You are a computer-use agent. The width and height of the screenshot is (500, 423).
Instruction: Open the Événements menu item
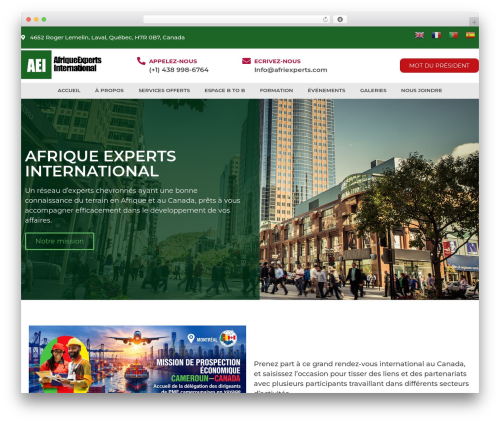point(326,90)
